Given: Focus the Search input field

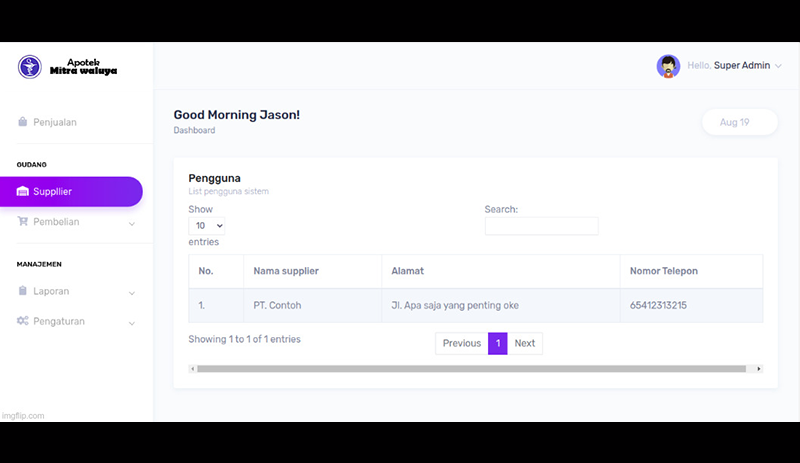Looking at the screenshot, I should [541, 226].
